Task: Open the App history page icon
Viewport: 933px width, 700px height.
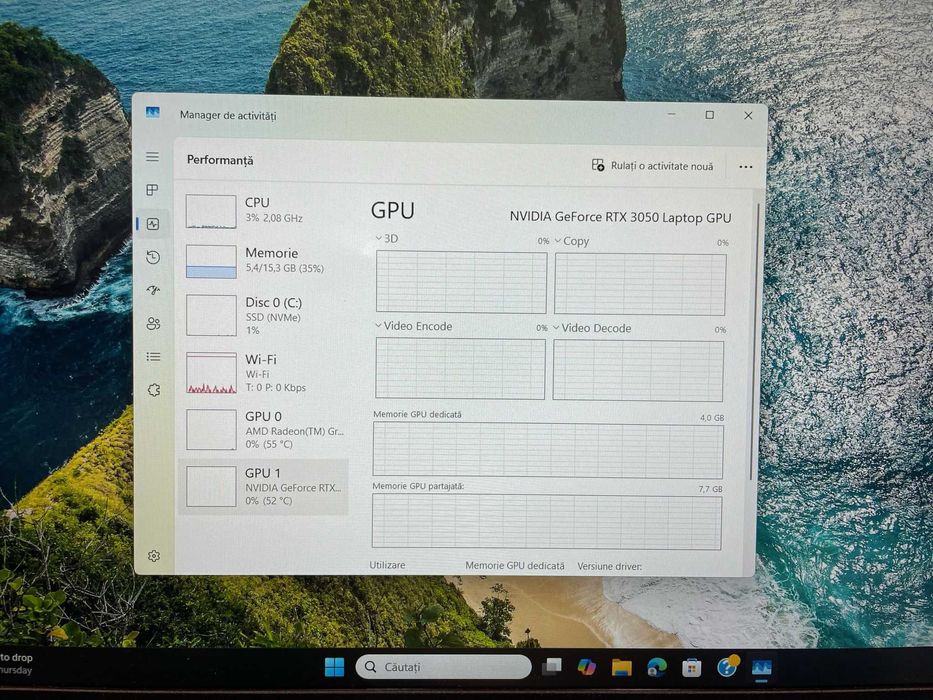Action: point(153,257)
